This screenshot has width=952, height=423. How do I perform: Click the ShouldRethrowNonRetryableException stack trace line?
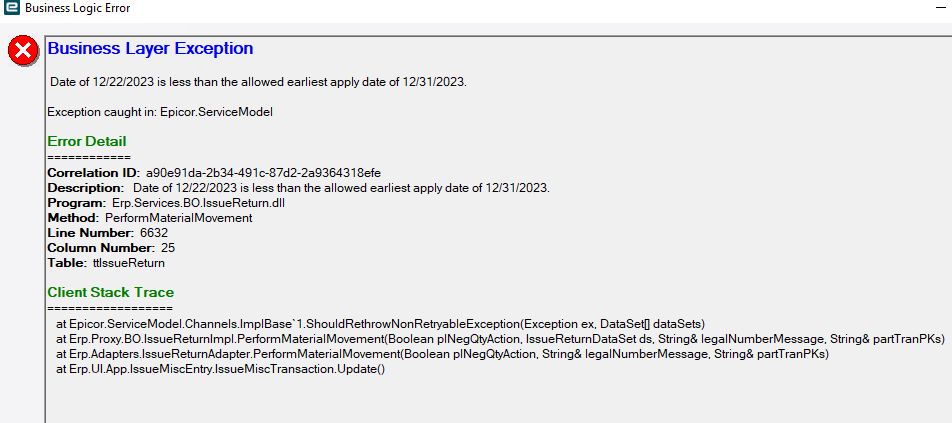click(380, 323)
